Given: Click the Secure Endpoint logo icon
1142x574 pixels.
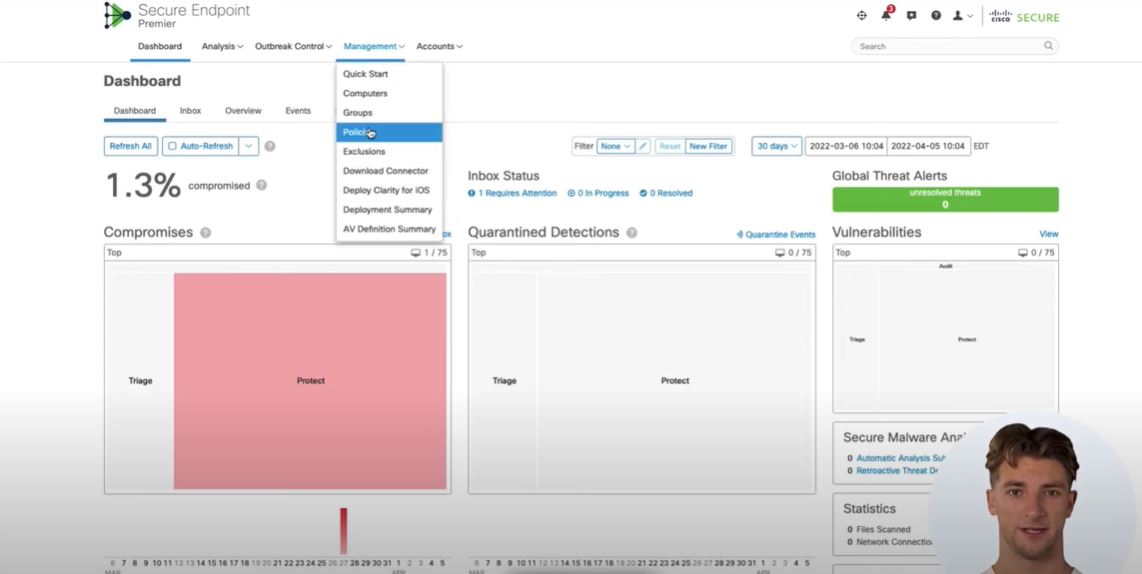Looking at the screenshot, I should 117,15.
